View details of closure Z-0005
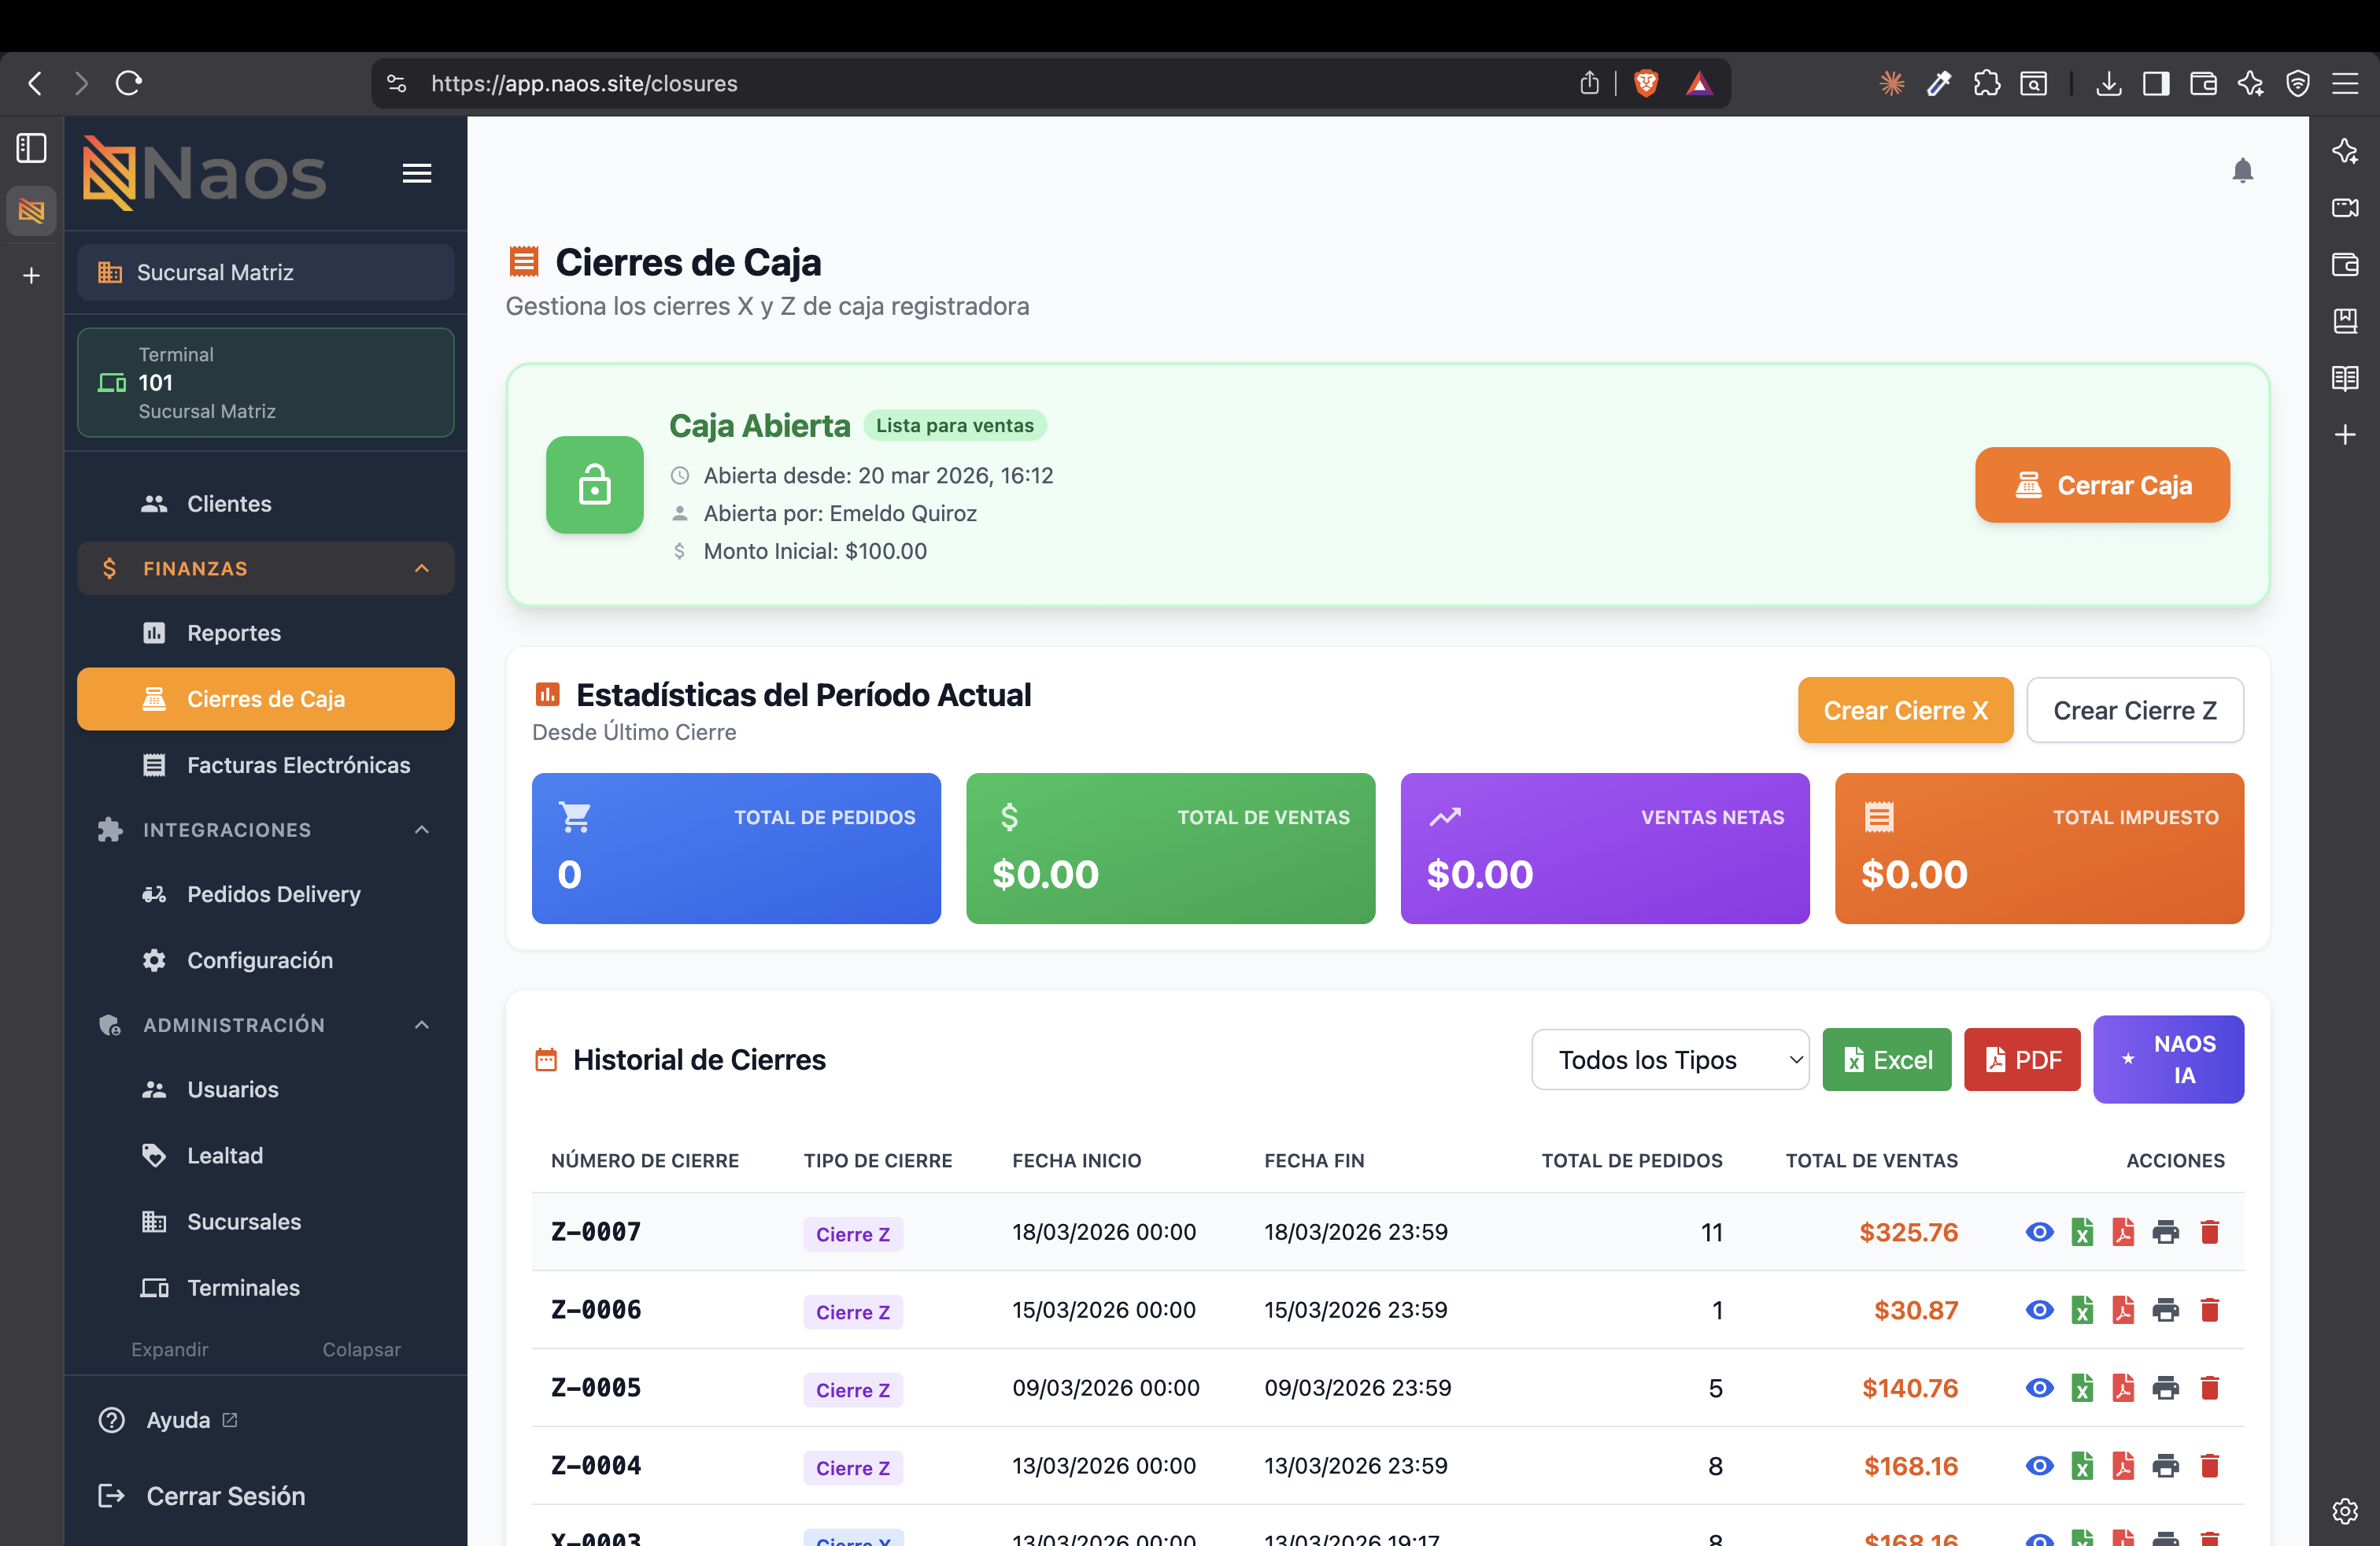The height and width of the screenshot is (1546, 2380). pos(2039,1387)
